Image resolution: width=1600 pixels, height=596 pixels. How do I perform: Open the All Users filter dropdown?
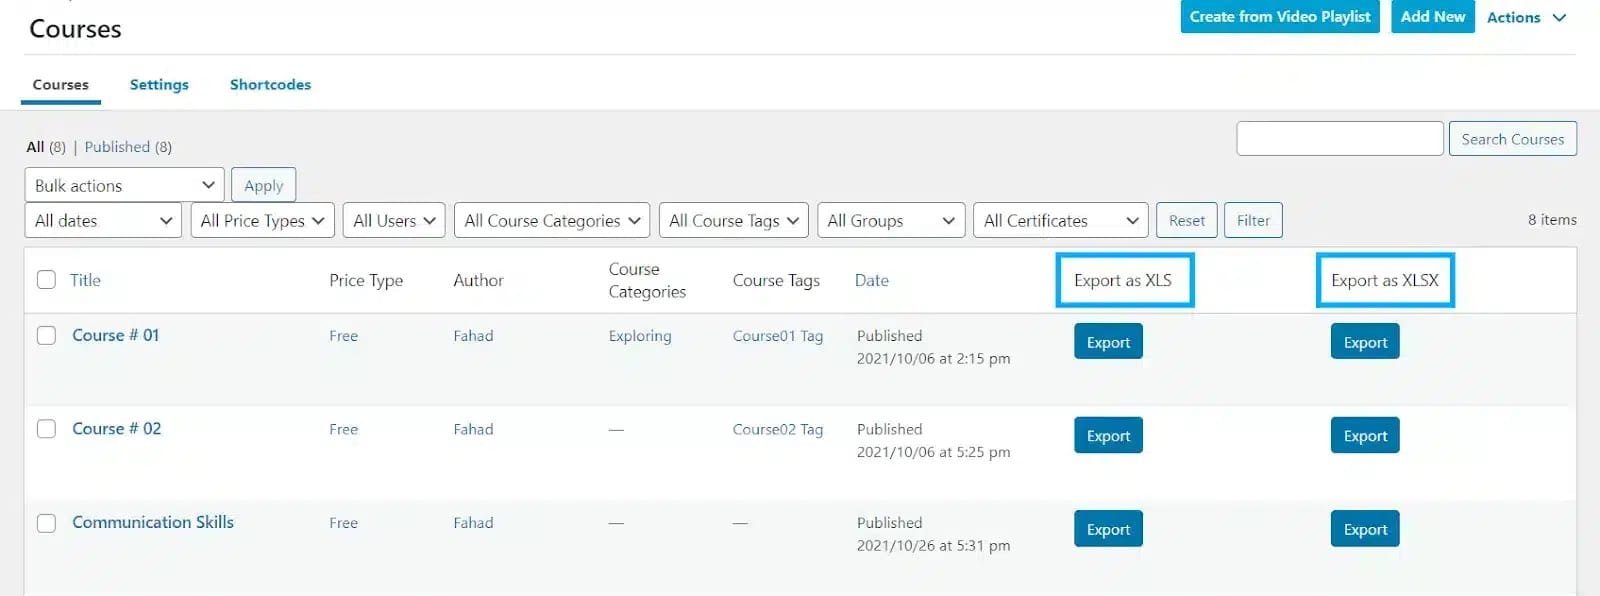pos(394,220)
